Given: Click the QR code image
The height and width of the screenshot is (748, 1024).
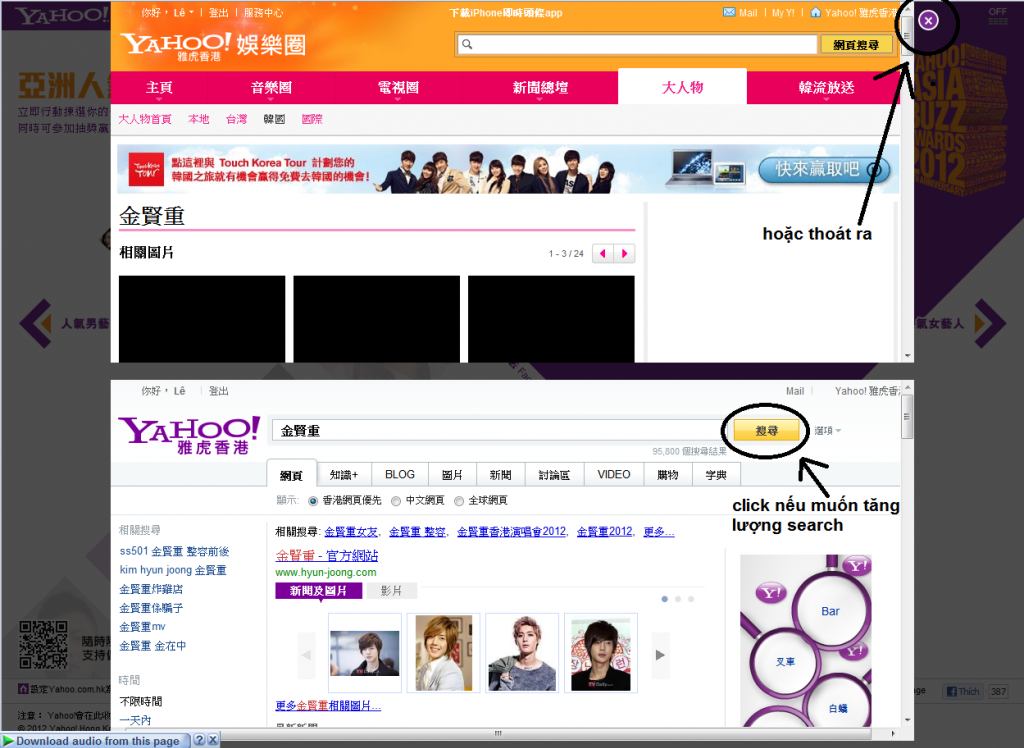Looking at the screenshot, I should click(x=43, y=645).
